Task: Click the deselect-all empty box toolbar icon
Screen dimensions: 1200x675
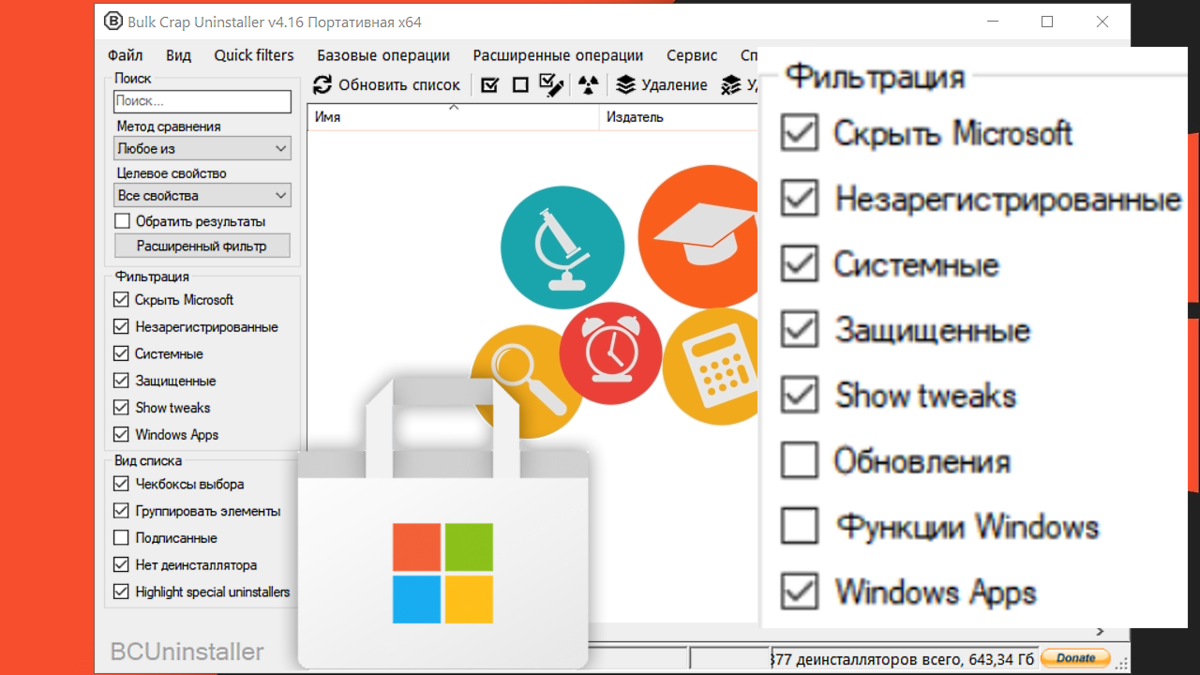Action: pyautogui.click(x=520, y=85)
